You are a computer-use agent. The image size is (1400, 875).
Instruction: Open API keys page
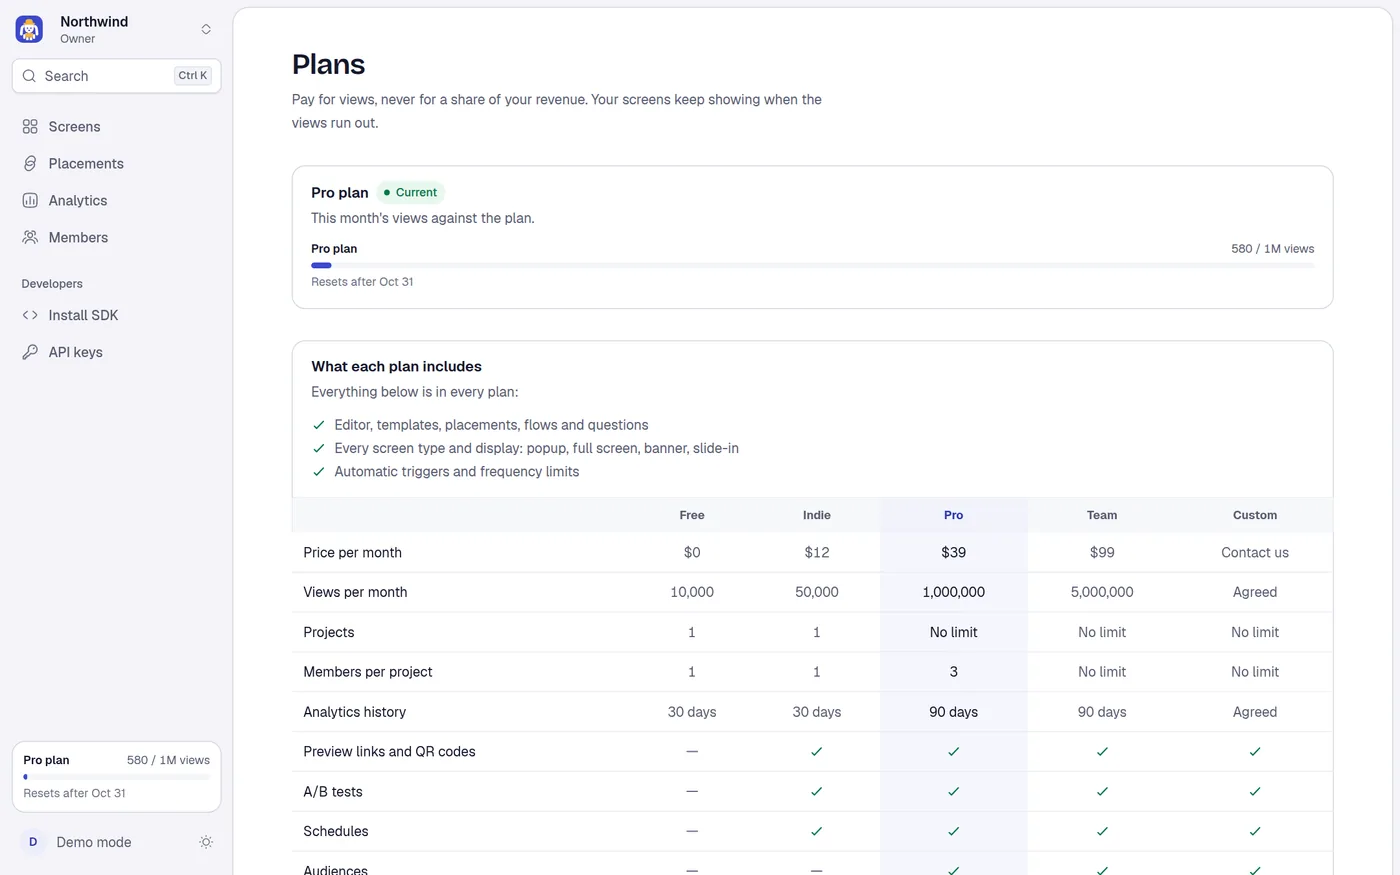pyautogui.click(x=116, y=352)
